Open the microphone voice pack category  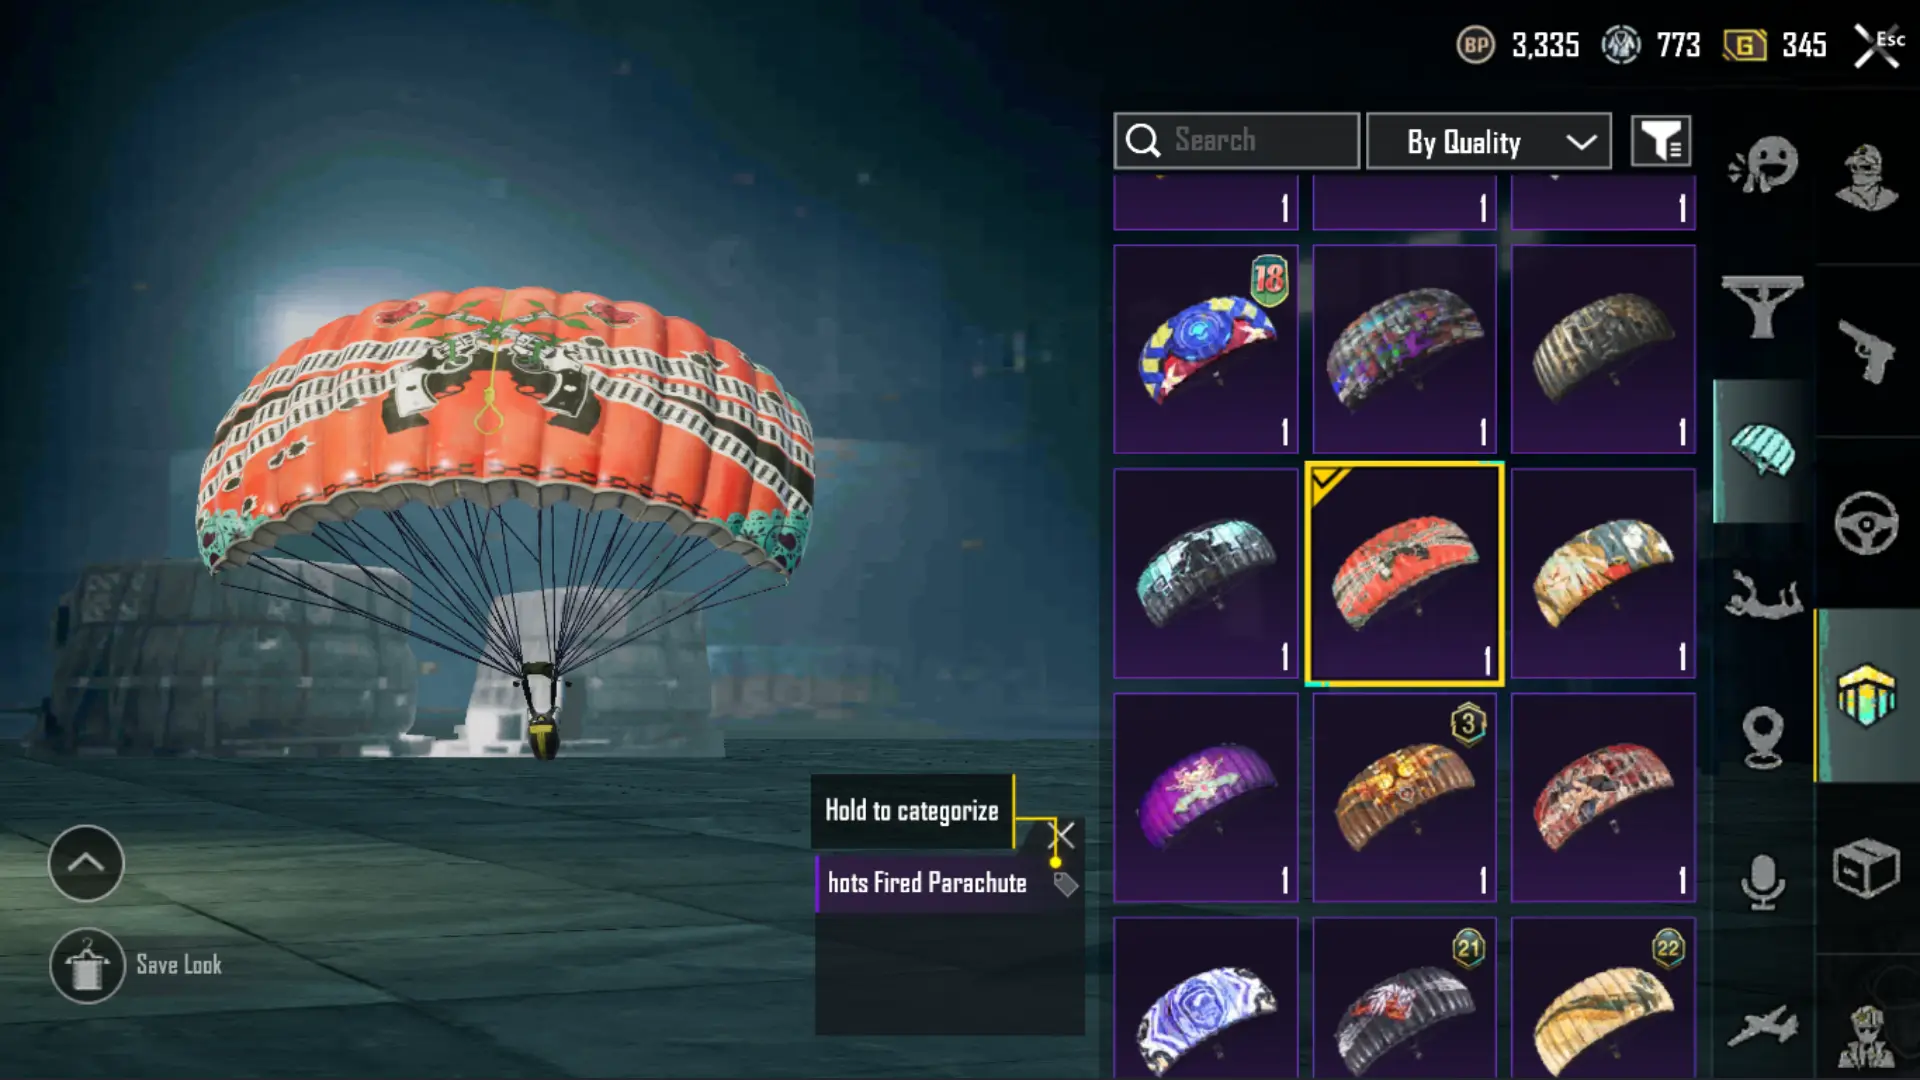1763,882
